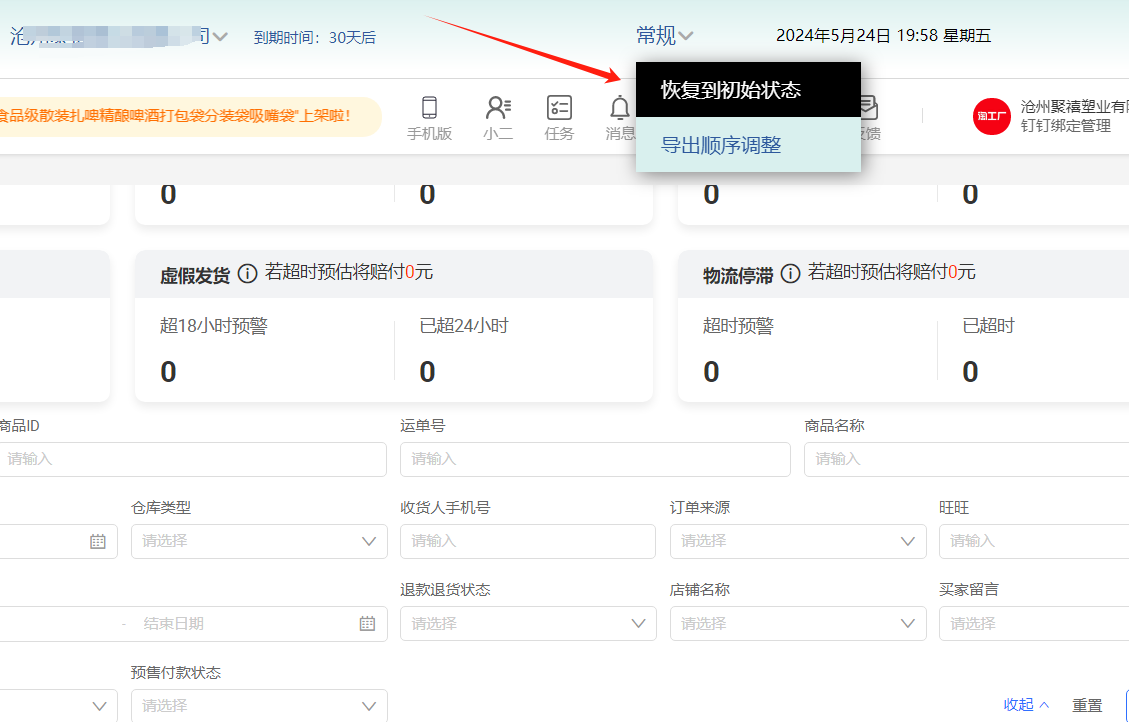
Task: Focus the 运单号 input field
Action: (x=595, y=459)
